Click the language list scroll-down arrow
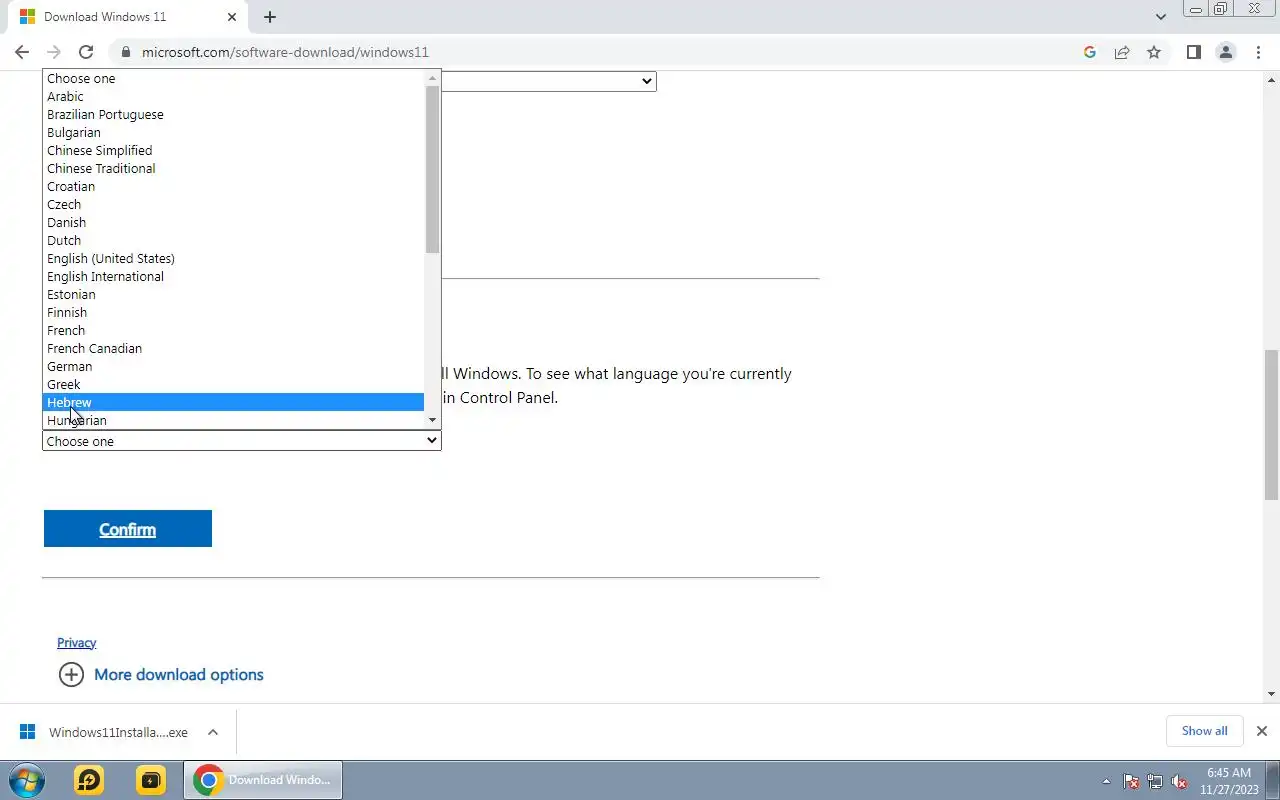This screenshot has height=800, width=1280. point(432,420)
